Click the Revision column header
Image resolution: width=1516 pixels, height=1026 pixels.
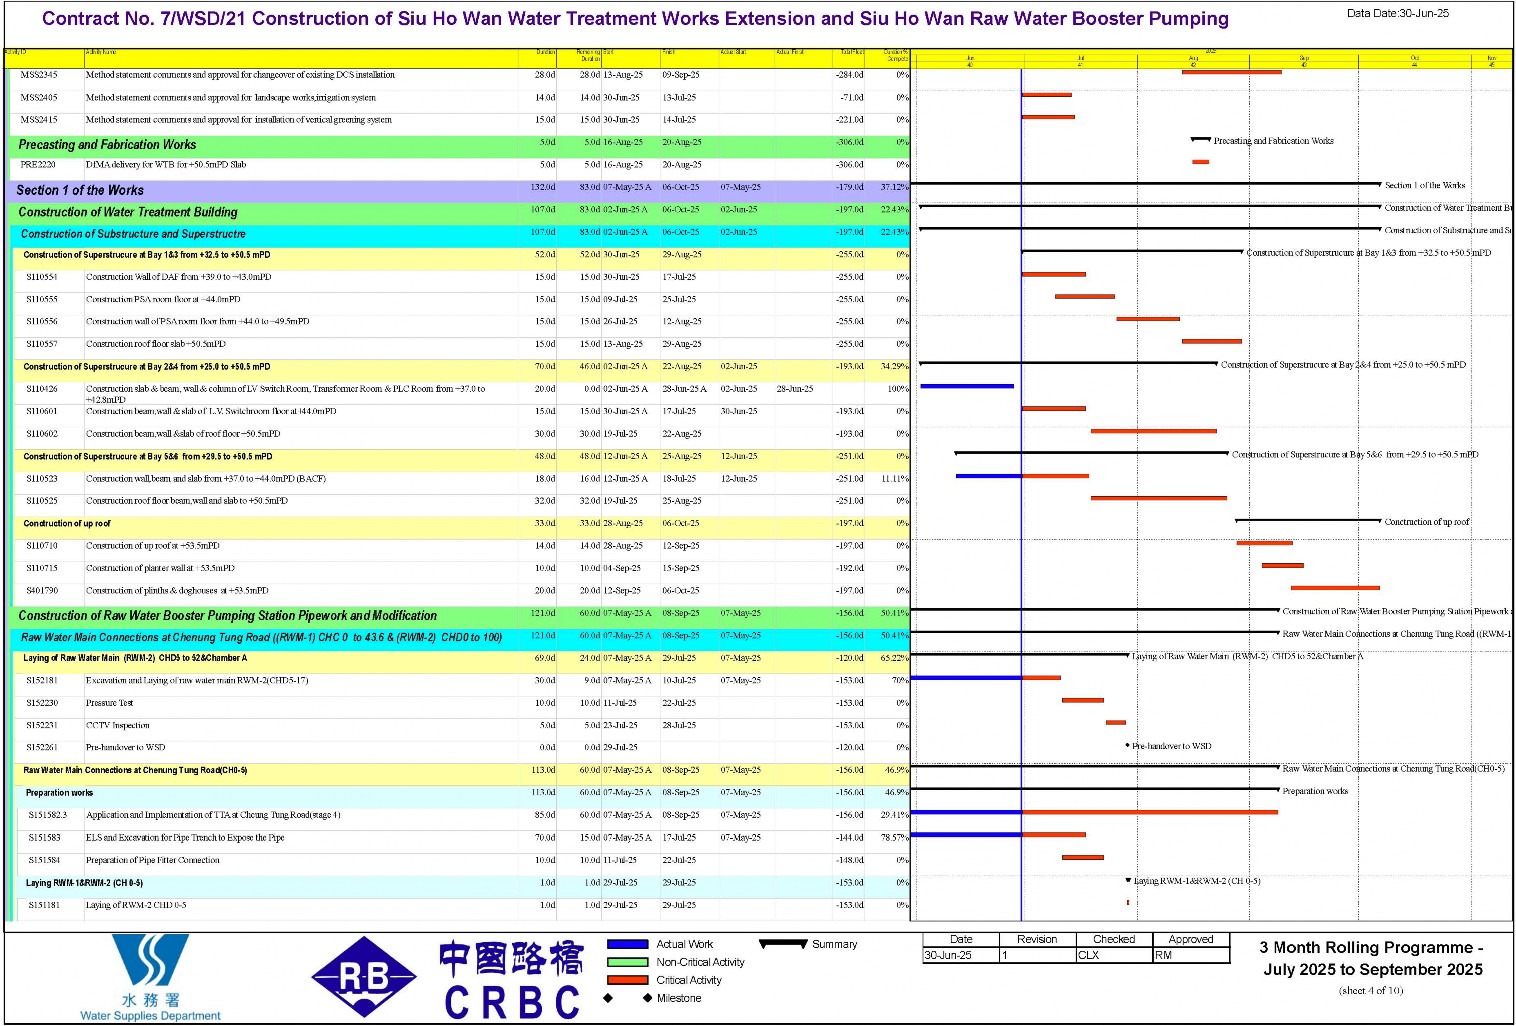point(1037,939)
